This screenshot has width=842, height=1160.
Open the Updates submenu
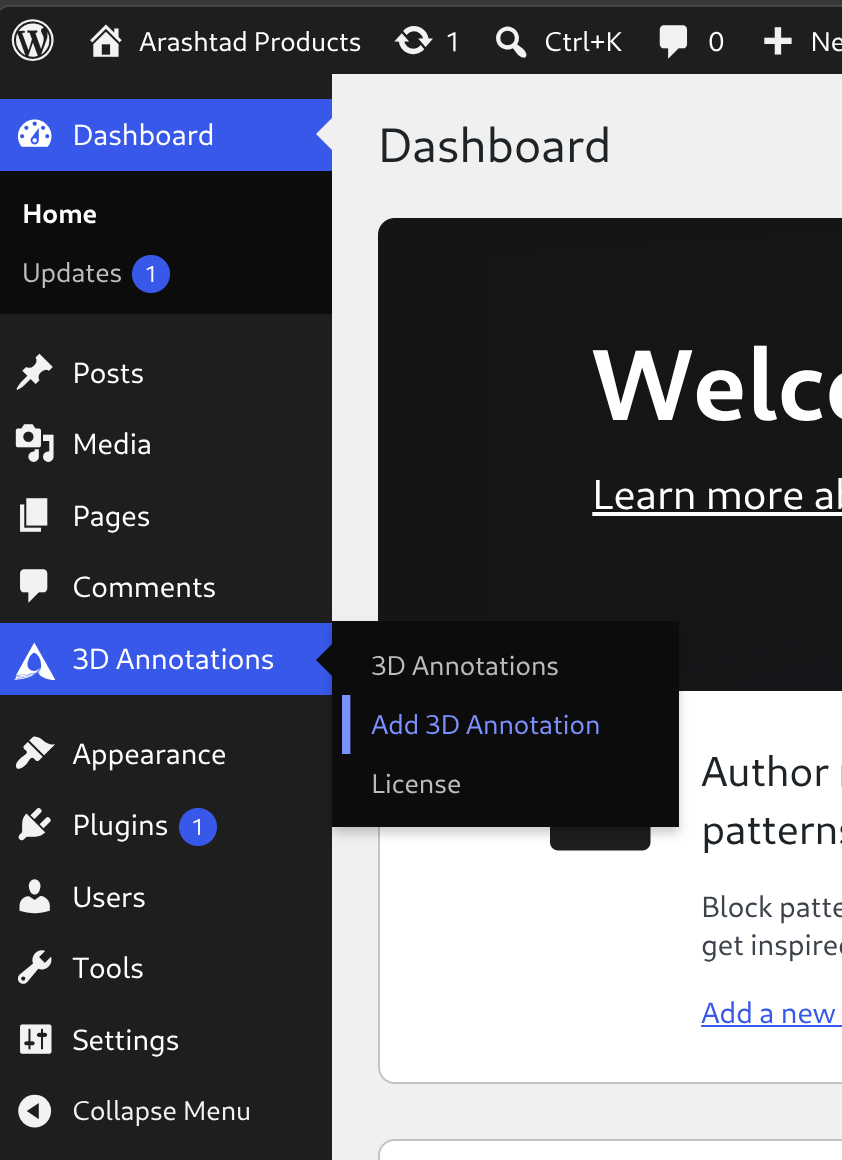(72, 274)
